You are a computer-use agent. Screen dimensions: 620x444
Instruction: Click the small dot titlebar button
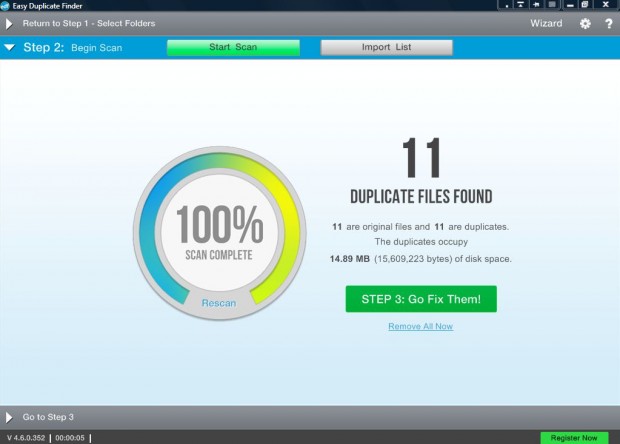point(506,5)
